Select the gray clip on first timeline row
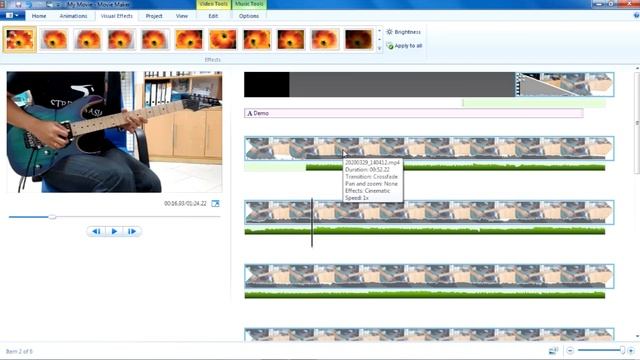This screenshot has width=640, height=360. click(402, 84)
